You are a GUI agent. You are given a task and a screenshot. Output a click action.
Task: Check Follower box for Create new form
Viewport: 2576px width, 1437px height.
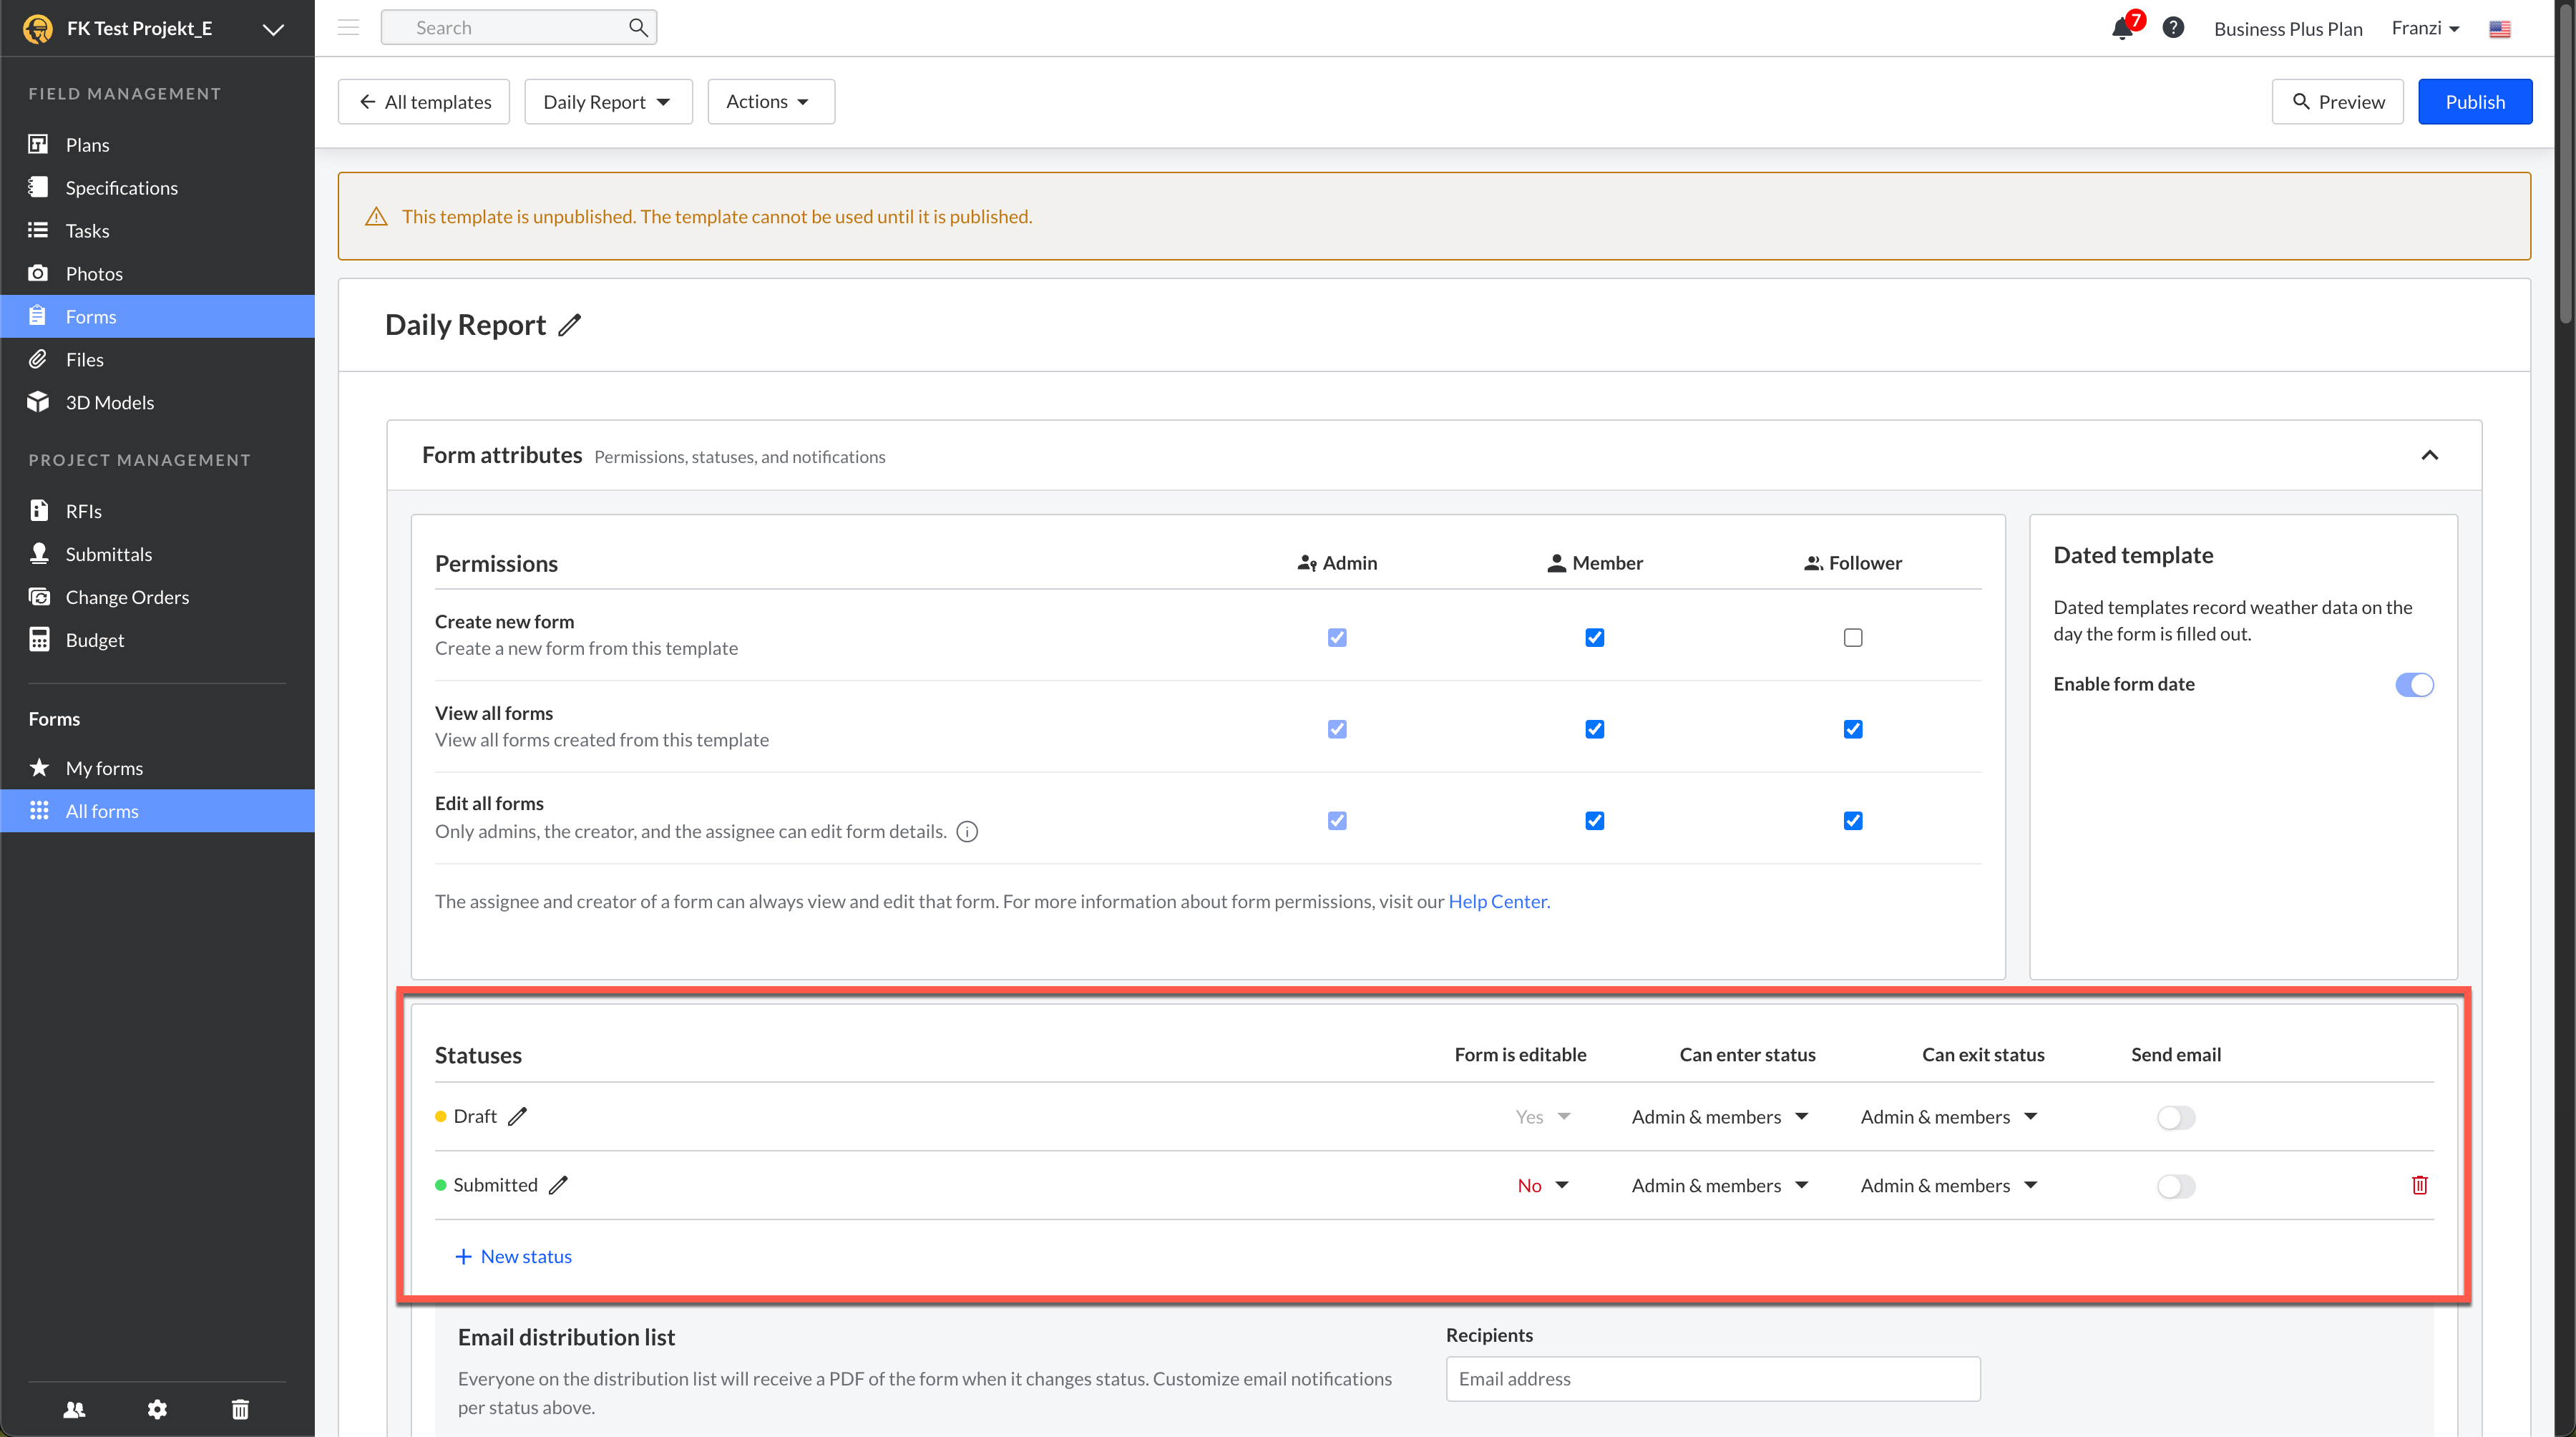point(1853,637)
